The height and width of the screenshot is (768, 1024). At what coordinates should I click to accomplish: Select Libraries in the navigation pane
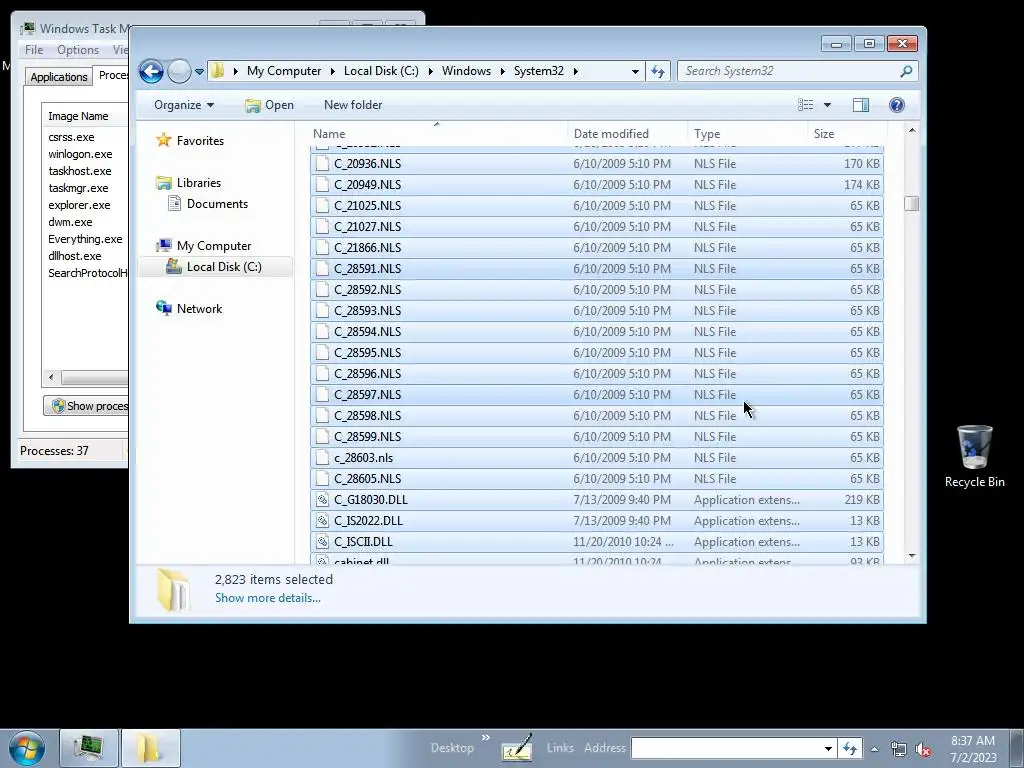(x=199, y=183)
